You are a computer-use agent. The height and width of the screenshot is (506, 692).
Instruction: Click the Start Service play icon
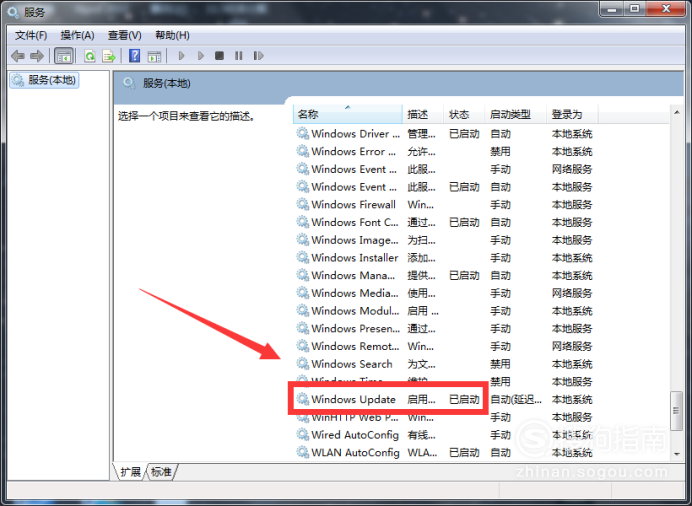coord(181,56)
